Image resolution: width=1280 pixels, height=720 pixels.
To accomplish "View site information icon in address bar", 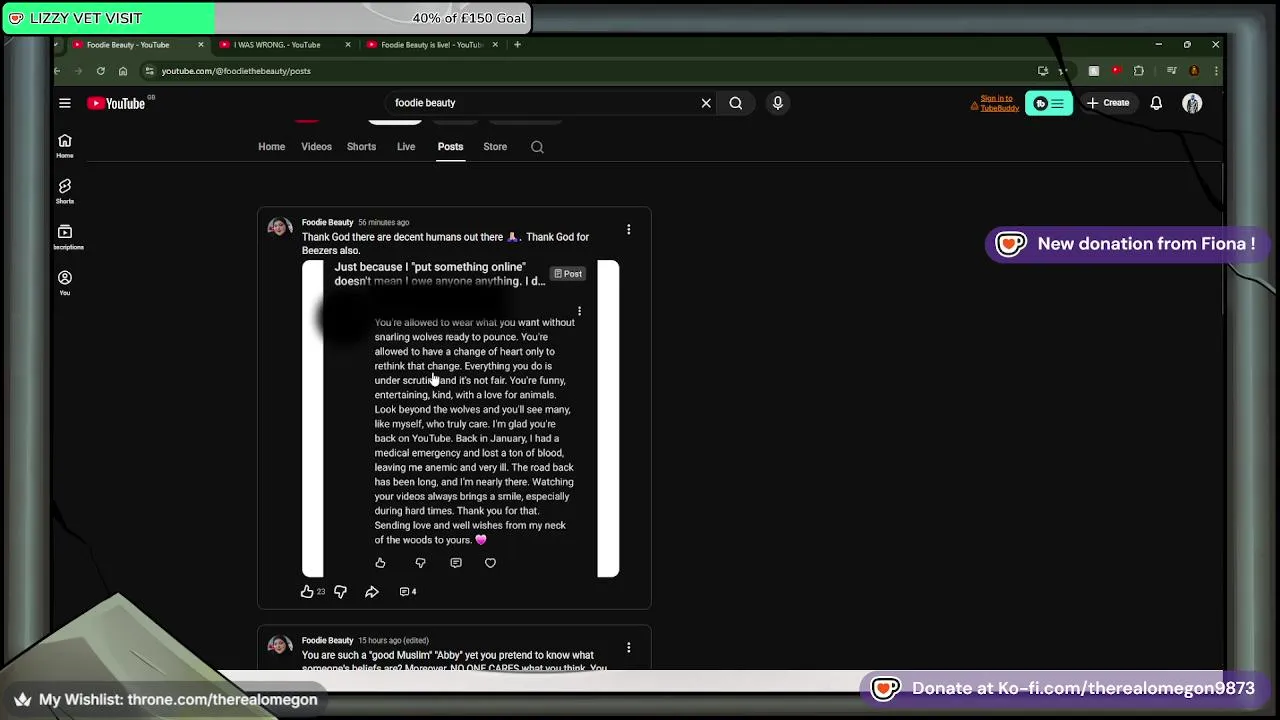I will [149, 71].
